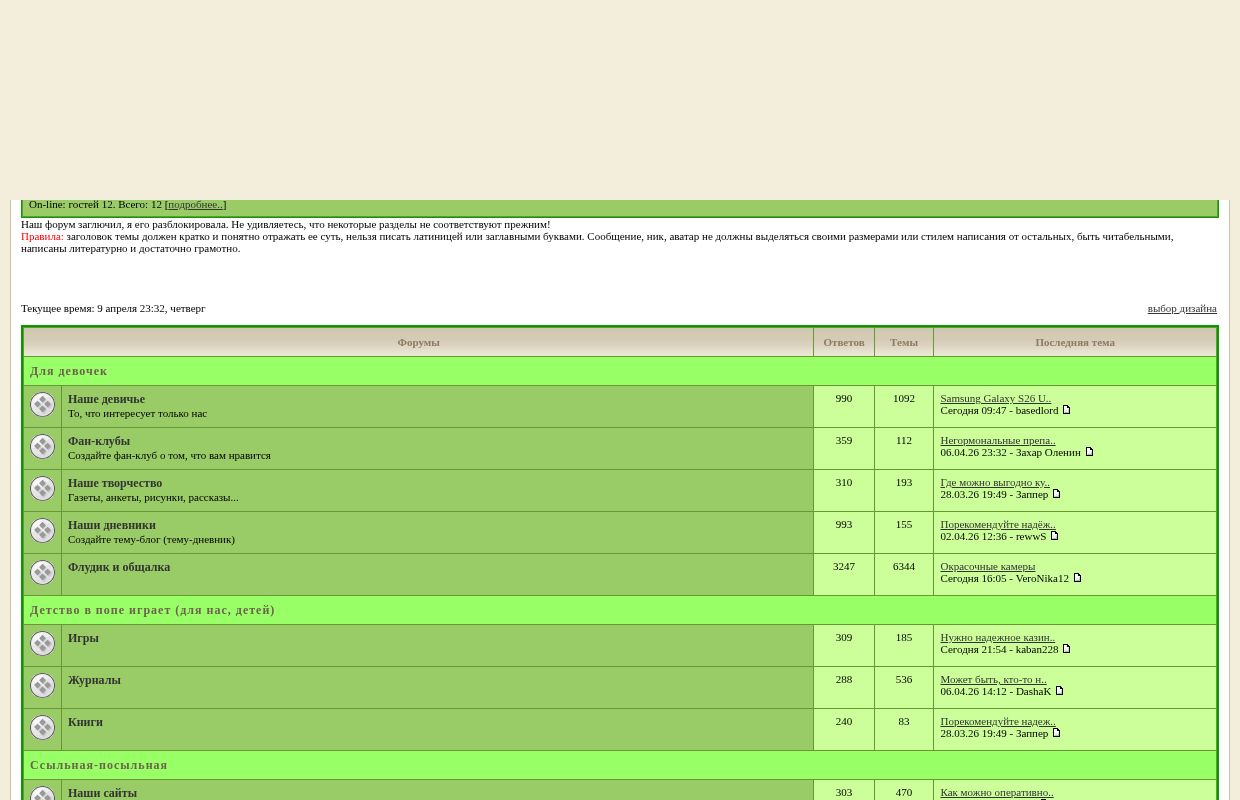This screenshot has width=1240, height=800.
Task: Click the forum status icon beside Игры
Action: point(42,643)
